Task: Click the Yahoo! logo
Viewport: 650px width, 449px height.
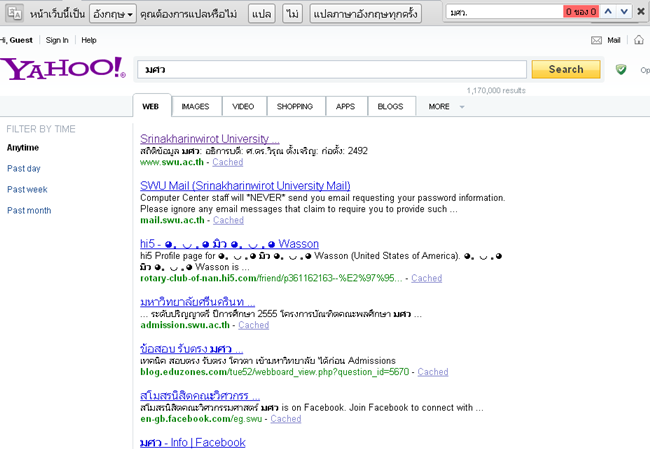Action: [63, 68]
